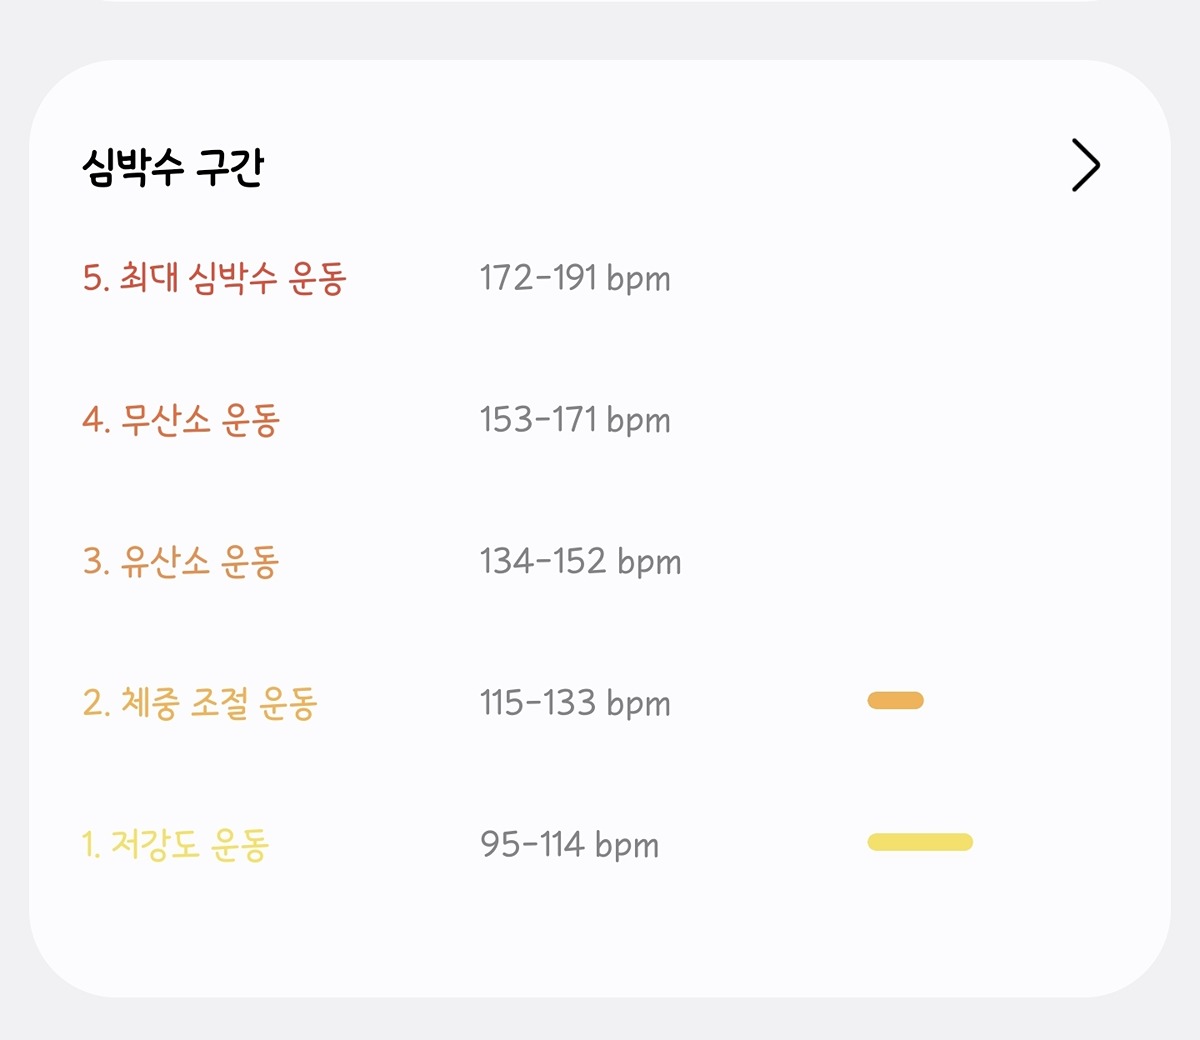
Task: Click the blank area below the 저강도 운동 row
Action: click(x=600, y=940)
